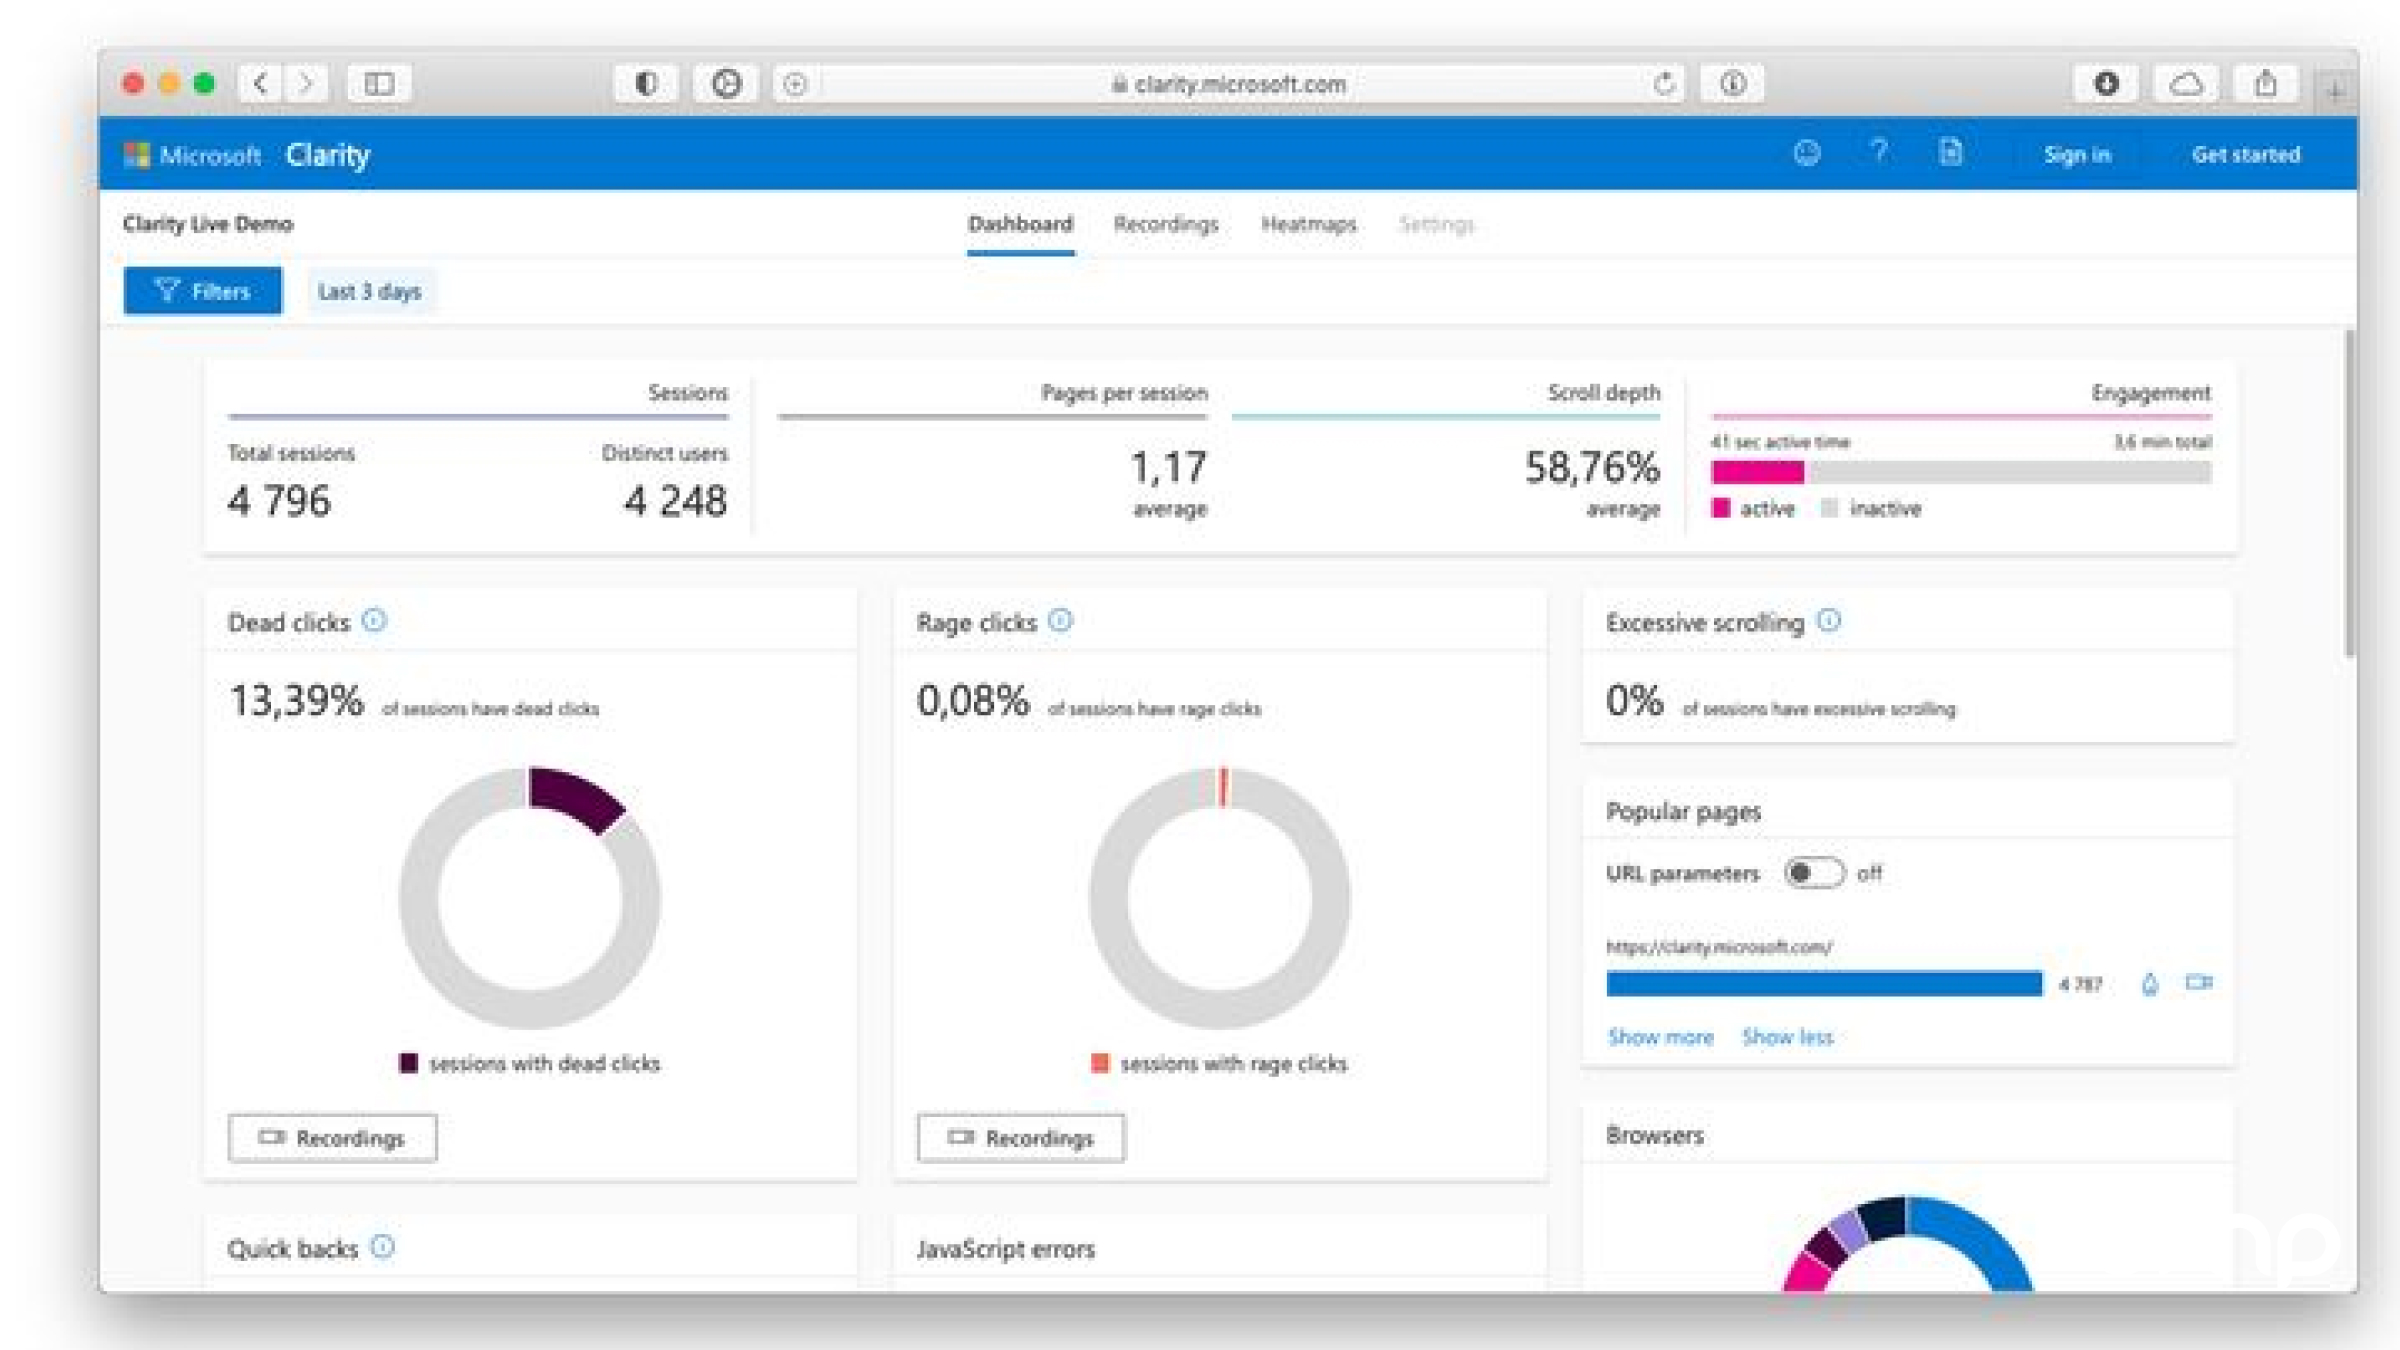Toggle the URL parameters switch
The width and height of the screenshot is (2400, 1350).
[1814, 873]
